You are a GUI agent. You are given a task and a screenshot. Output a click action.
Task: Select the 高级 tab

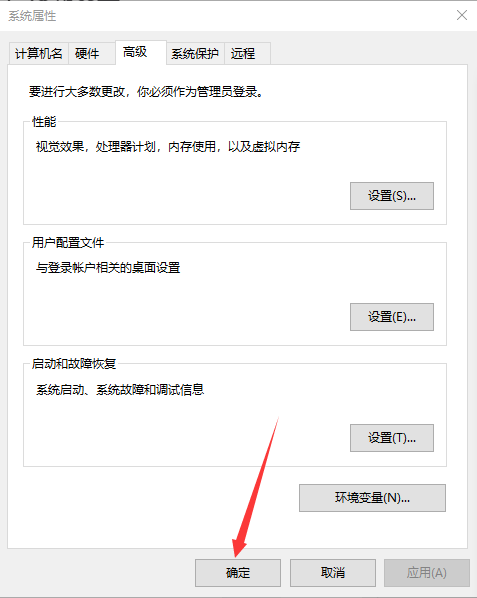(141, 52)
